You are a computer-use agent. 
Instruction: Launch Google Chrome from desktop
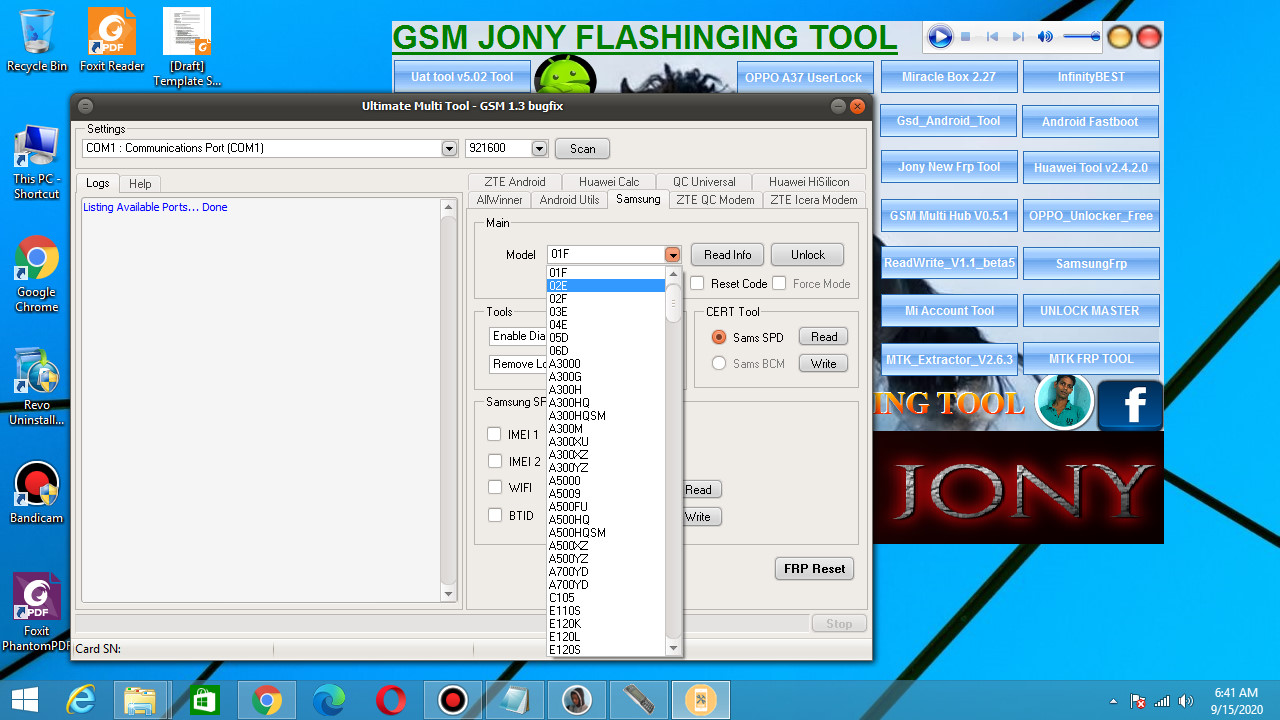coord(37,275)
